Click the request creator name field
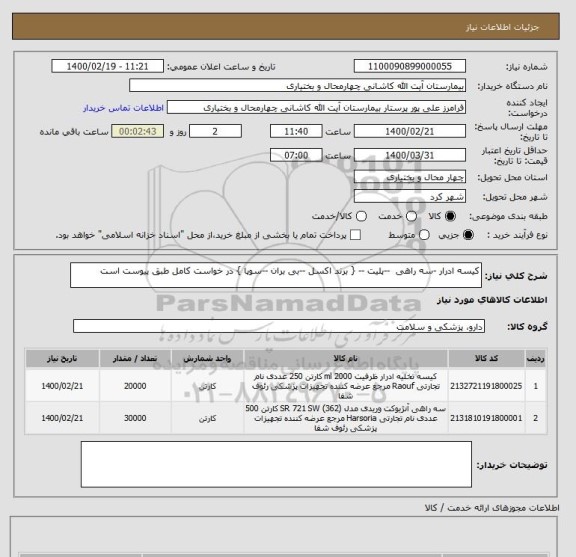The width and height of the screenshot is (576, 557). pos(316,108)
